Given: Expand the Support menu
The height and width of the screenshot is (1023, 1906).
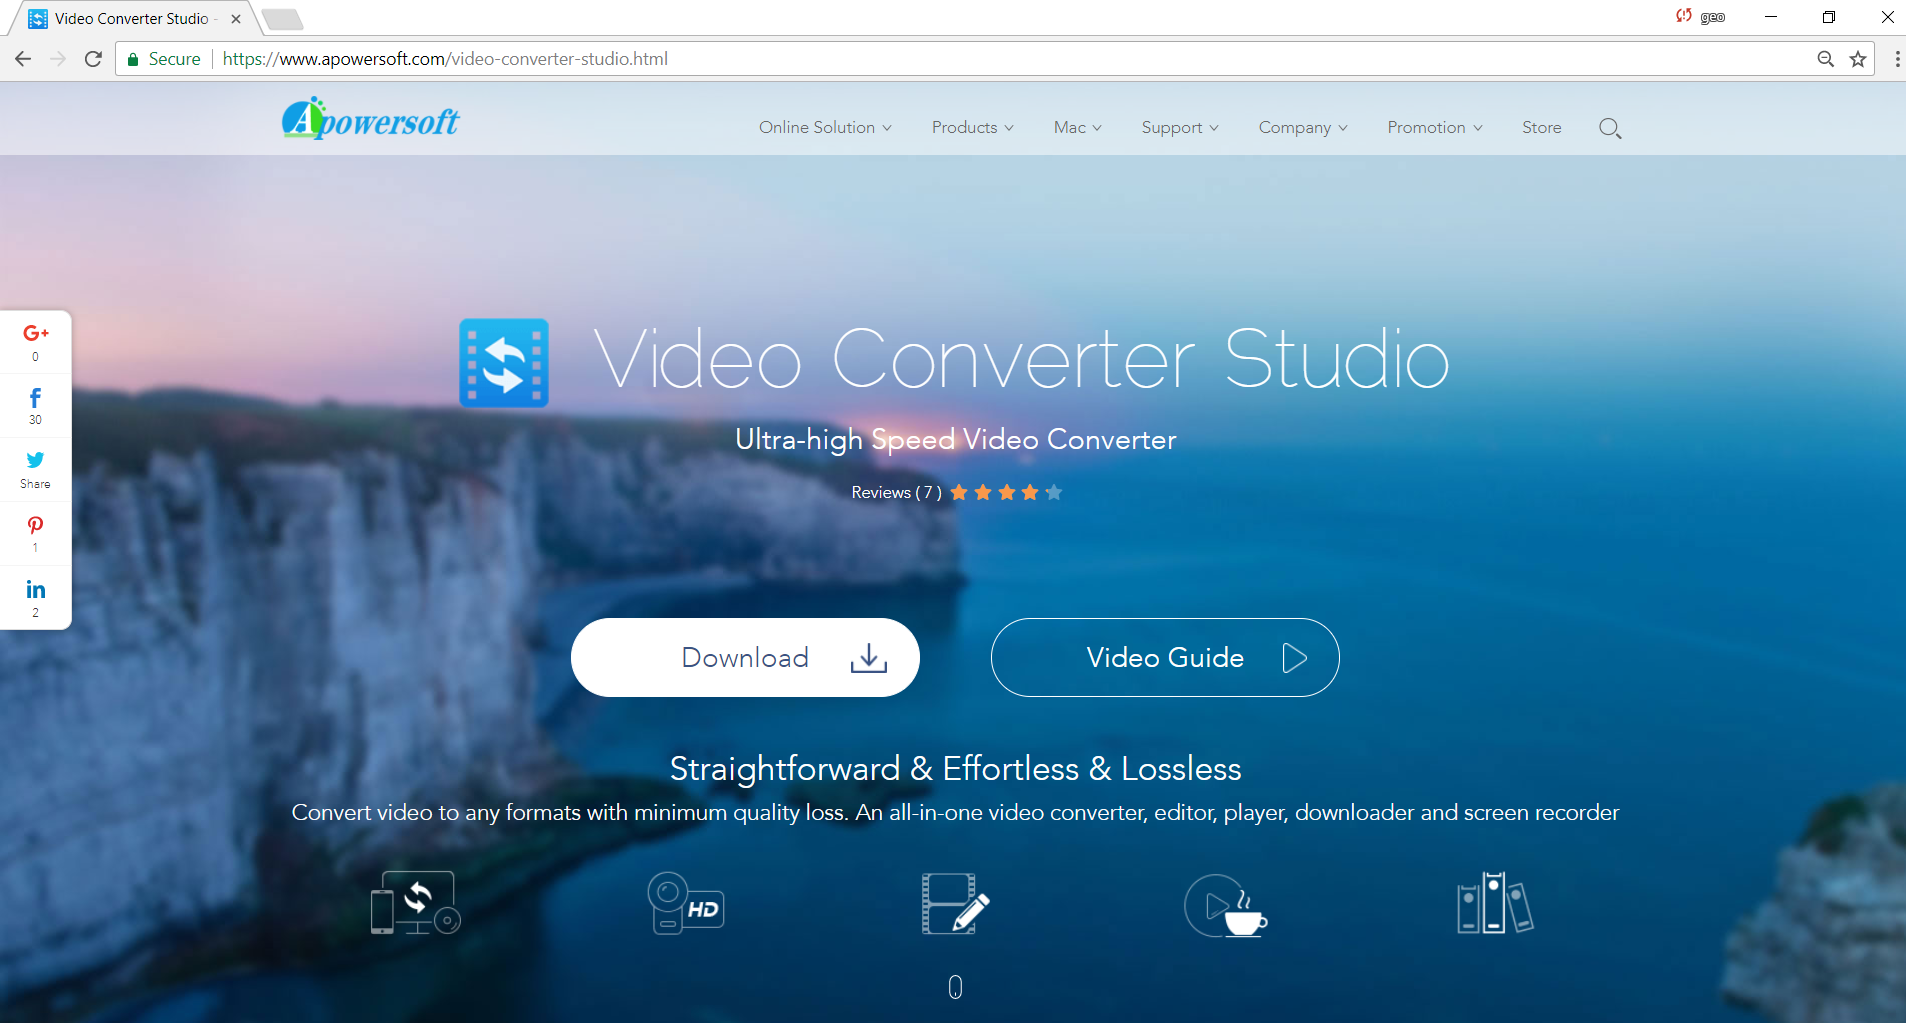Looking at the screenshot, I should tap(1180, 127).
